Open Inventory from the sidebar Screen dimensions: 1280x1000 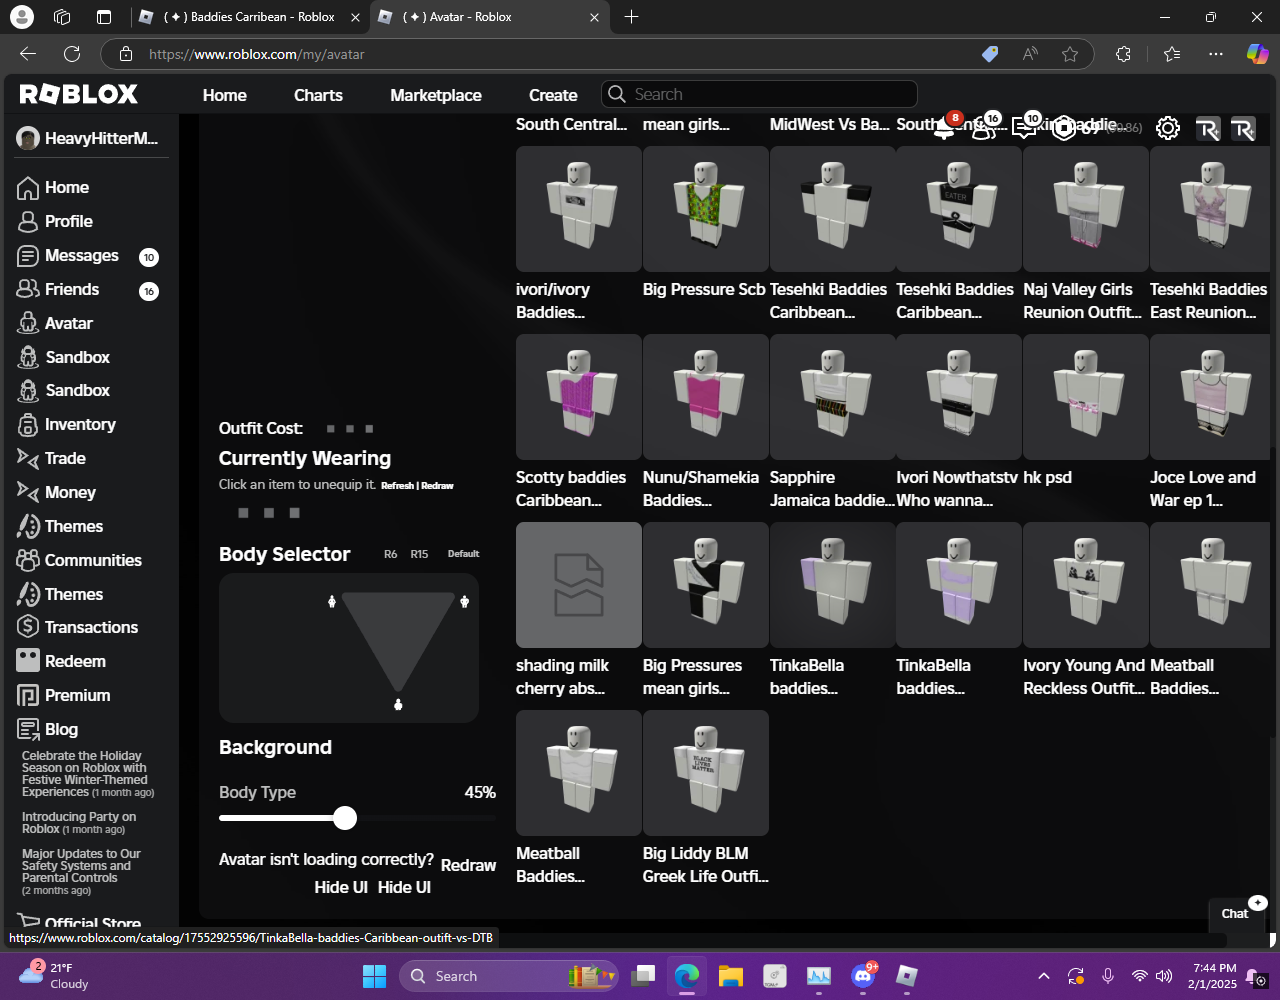pyautogui.click(x=67, y=424)
